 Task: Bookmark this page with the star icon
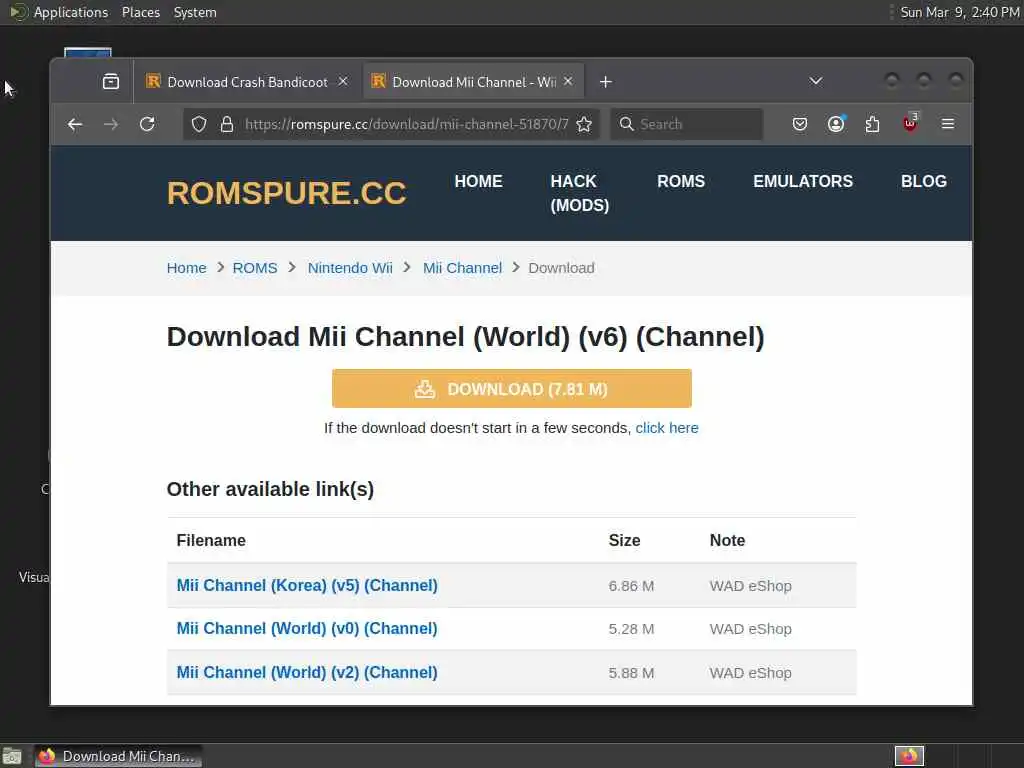pos(584,124)
